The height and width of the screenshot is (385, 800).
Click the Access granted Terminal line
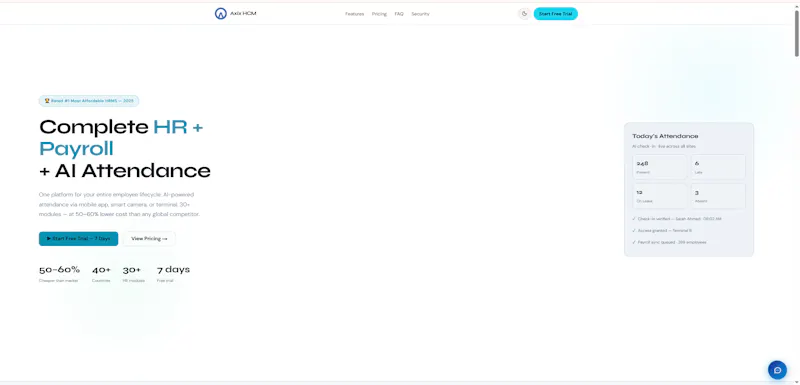pyautogui.click(x=662, y=230)
